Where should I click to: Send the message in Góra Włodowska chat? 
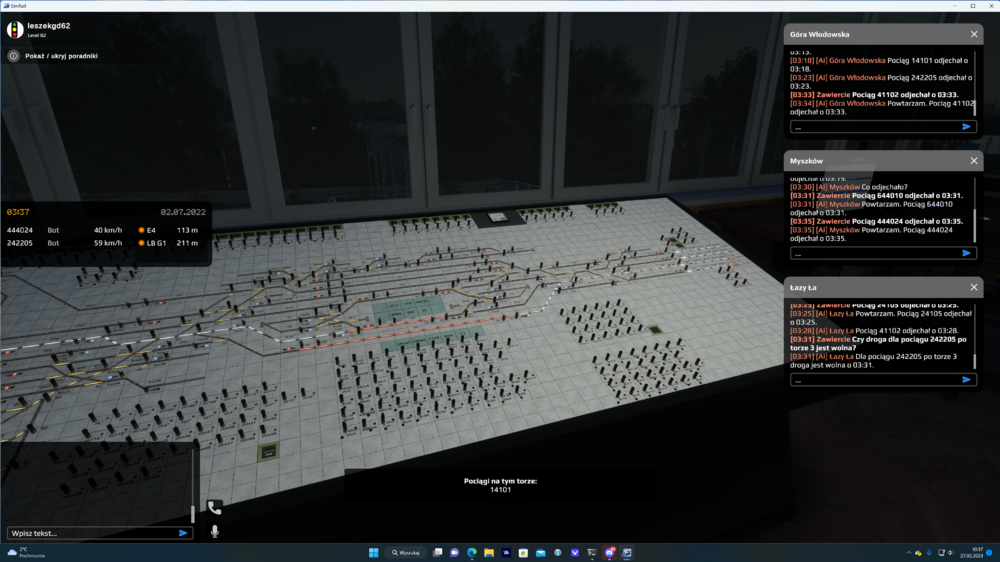pos(967,127)
